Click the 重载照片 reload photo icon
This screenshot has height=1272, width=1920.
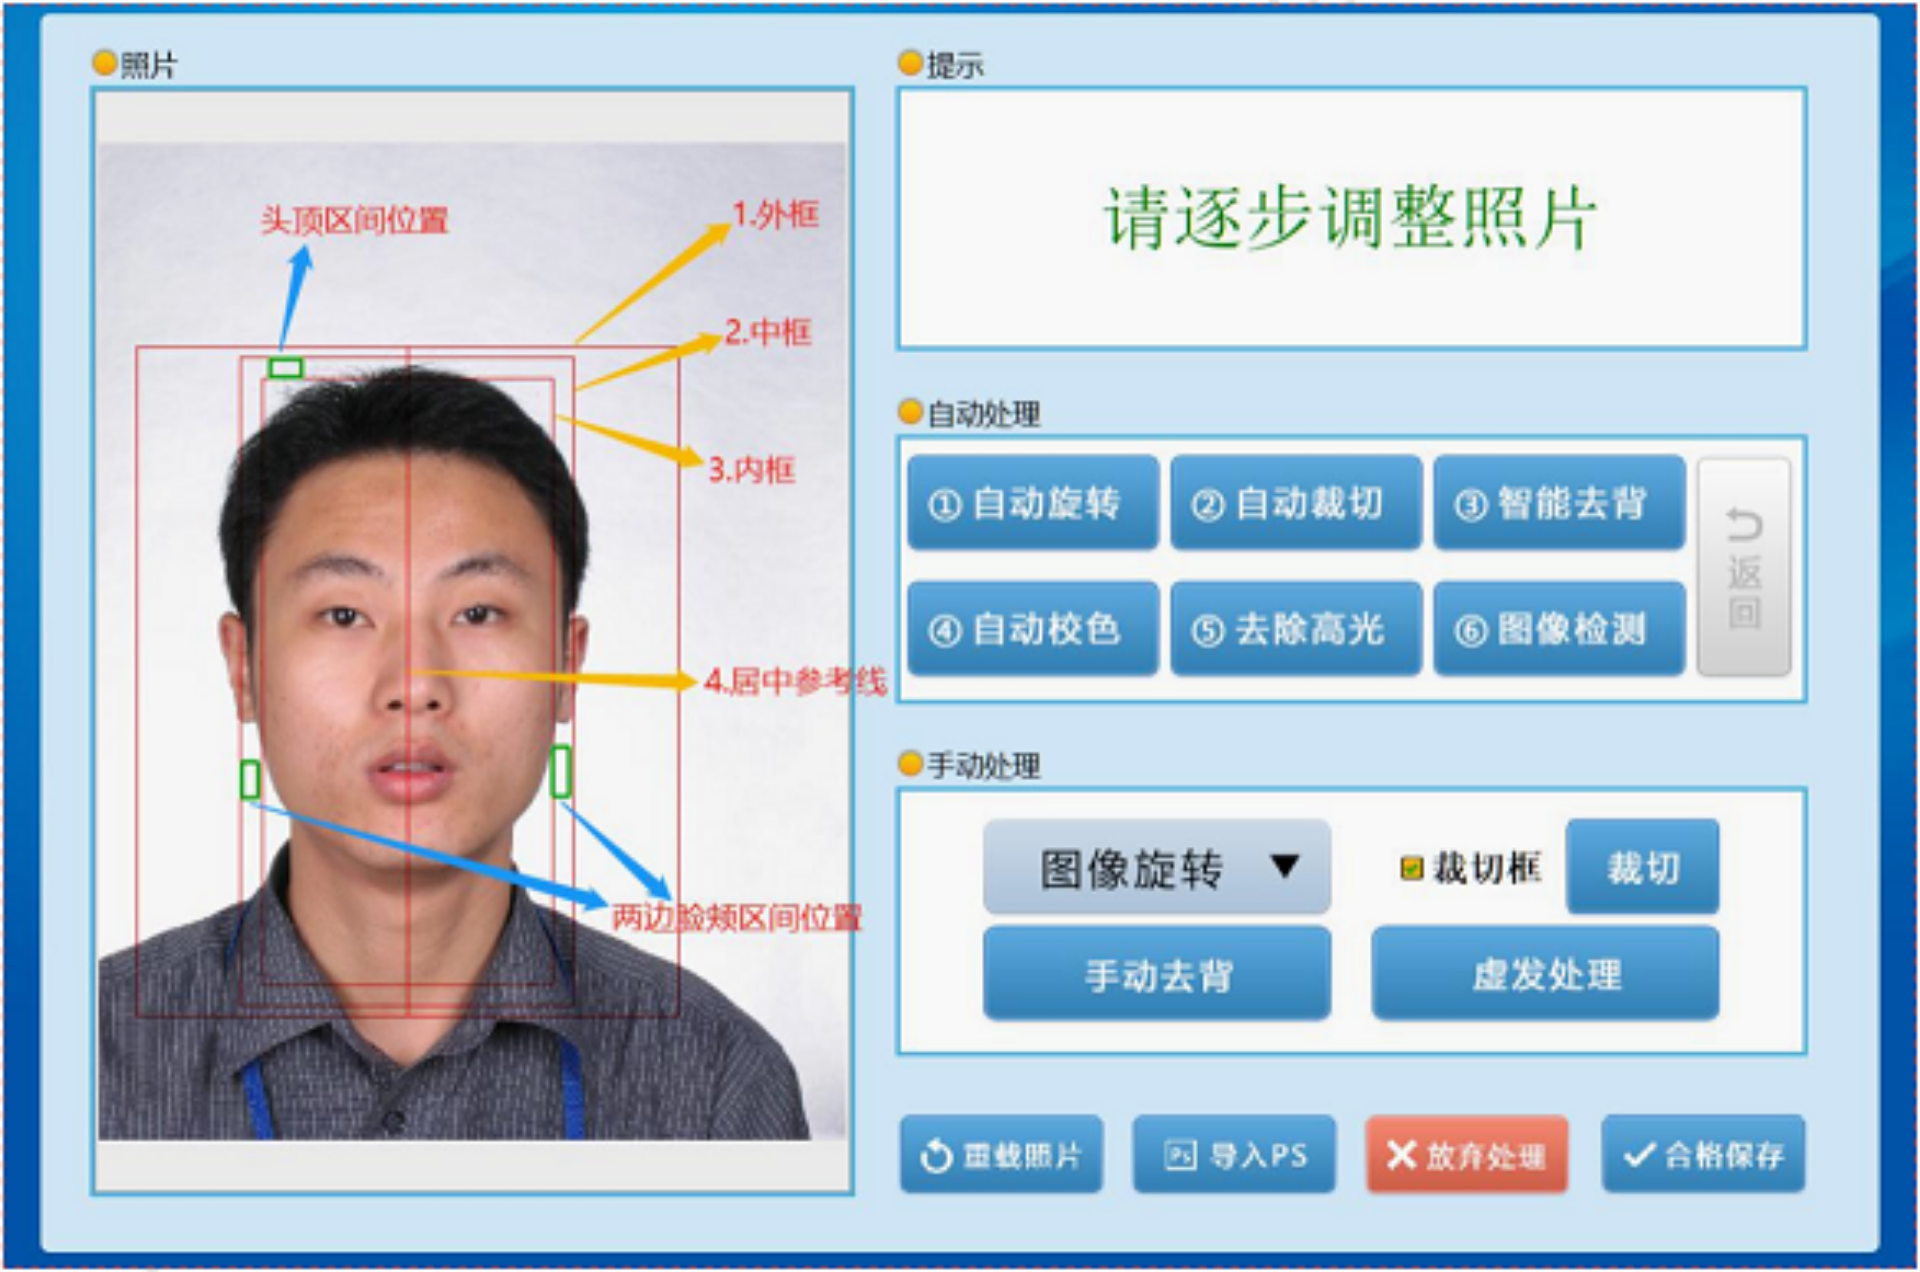pyautogui.click(x=936, y=1156)
